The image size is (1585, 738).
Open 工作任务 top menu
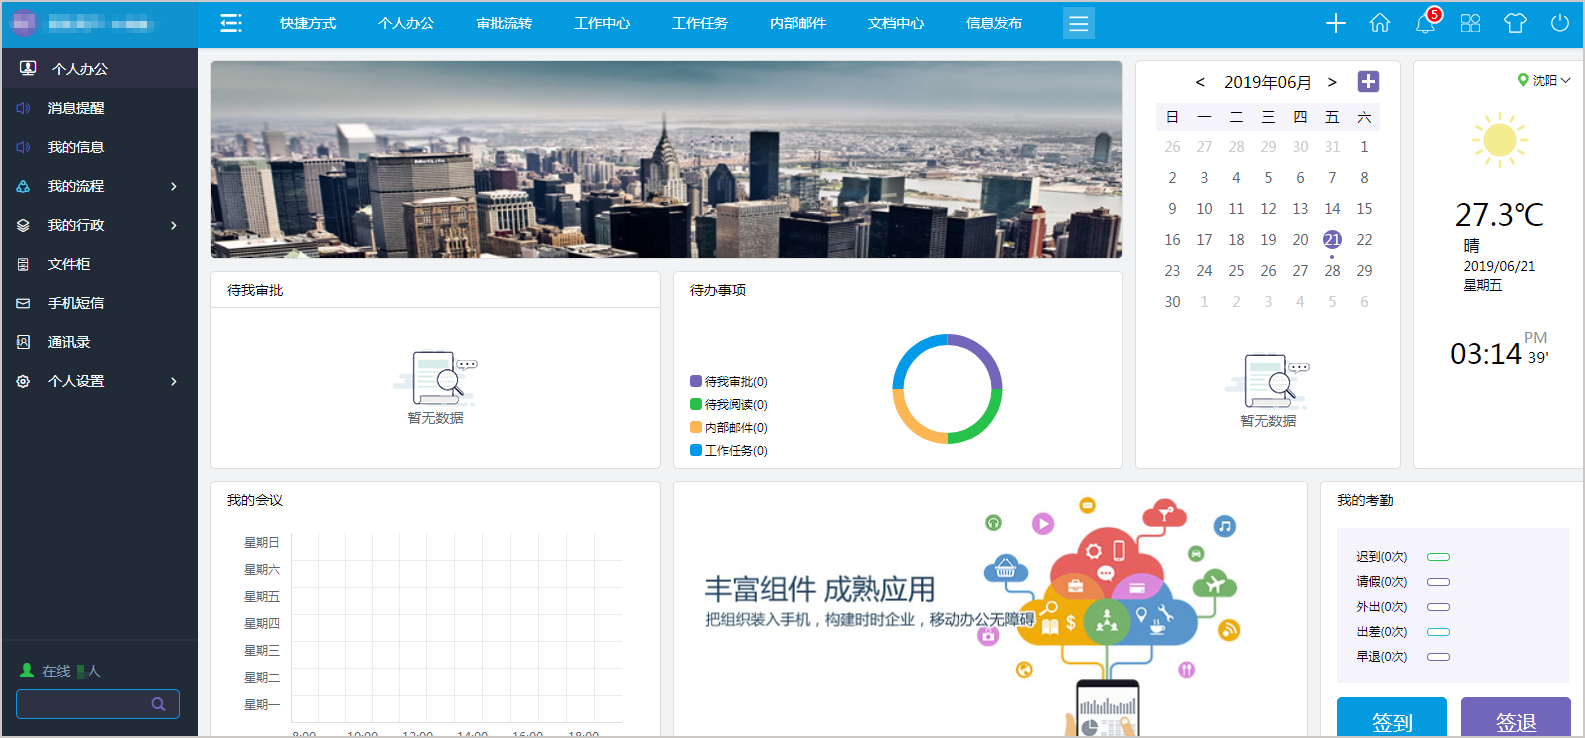pyautogui.click(x=700, y=23)
